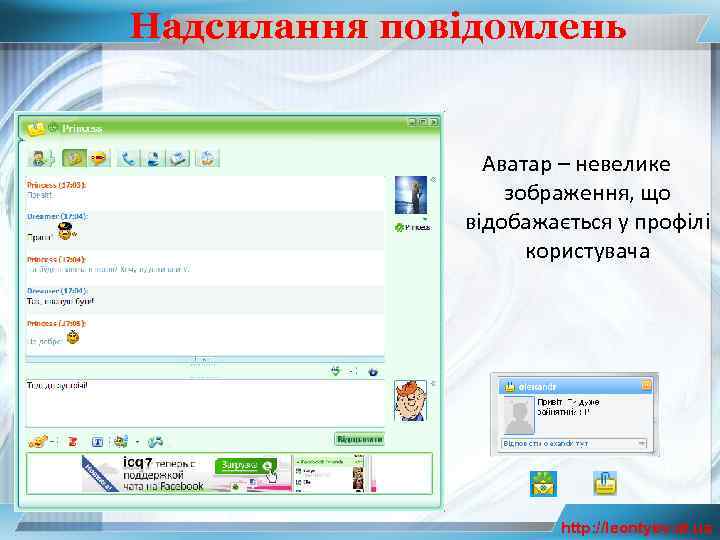This screenshot has height=540, width=720.
Task: Open the gray avatar placeholder in oleksandr popup
Action: click(519, 416)
